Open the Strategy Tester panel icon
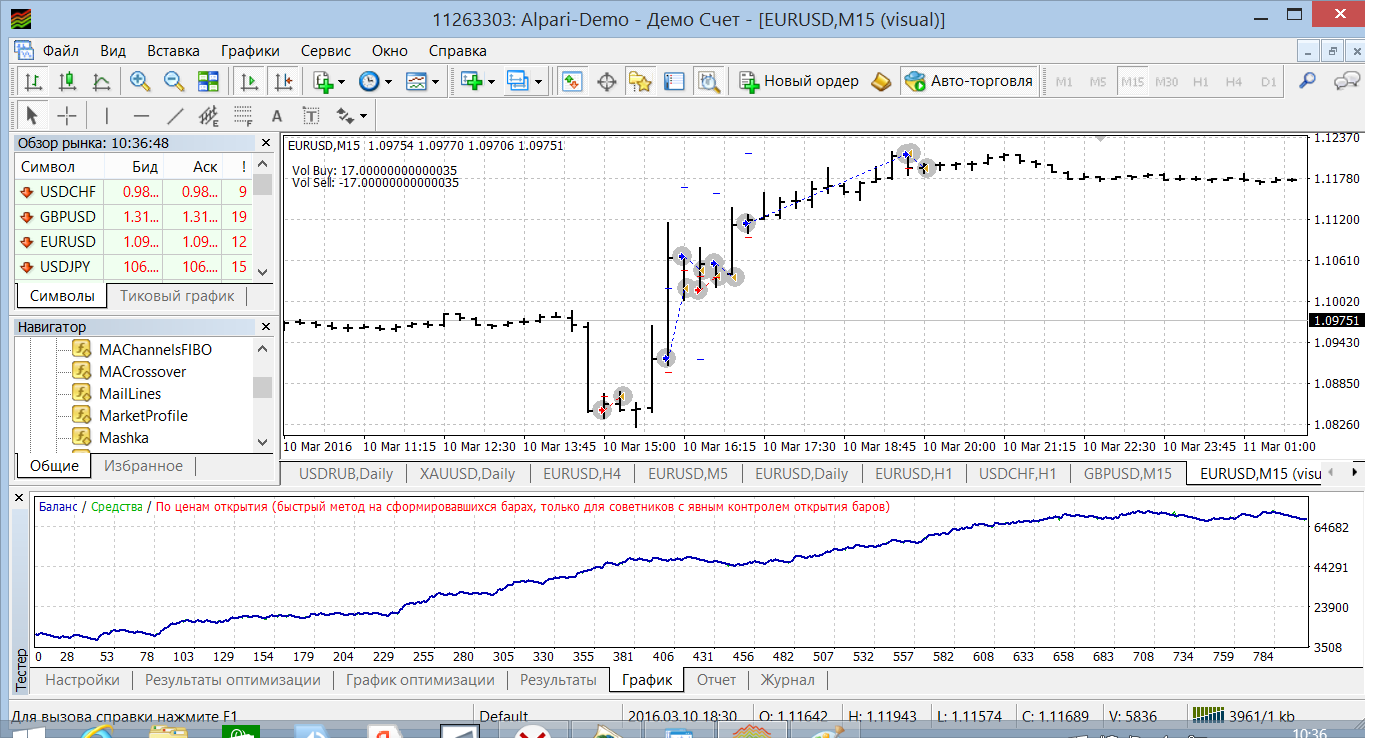The height and width of the screenshot is (738, 1378). [709, 81]
